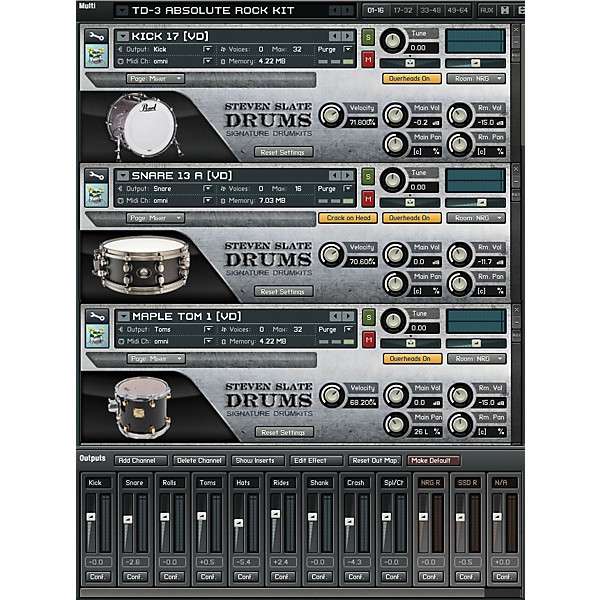Open the Kick 17 instrument name dropdown
The height and width of the screenshot is (600, 600).
click(x=122, y=36)
